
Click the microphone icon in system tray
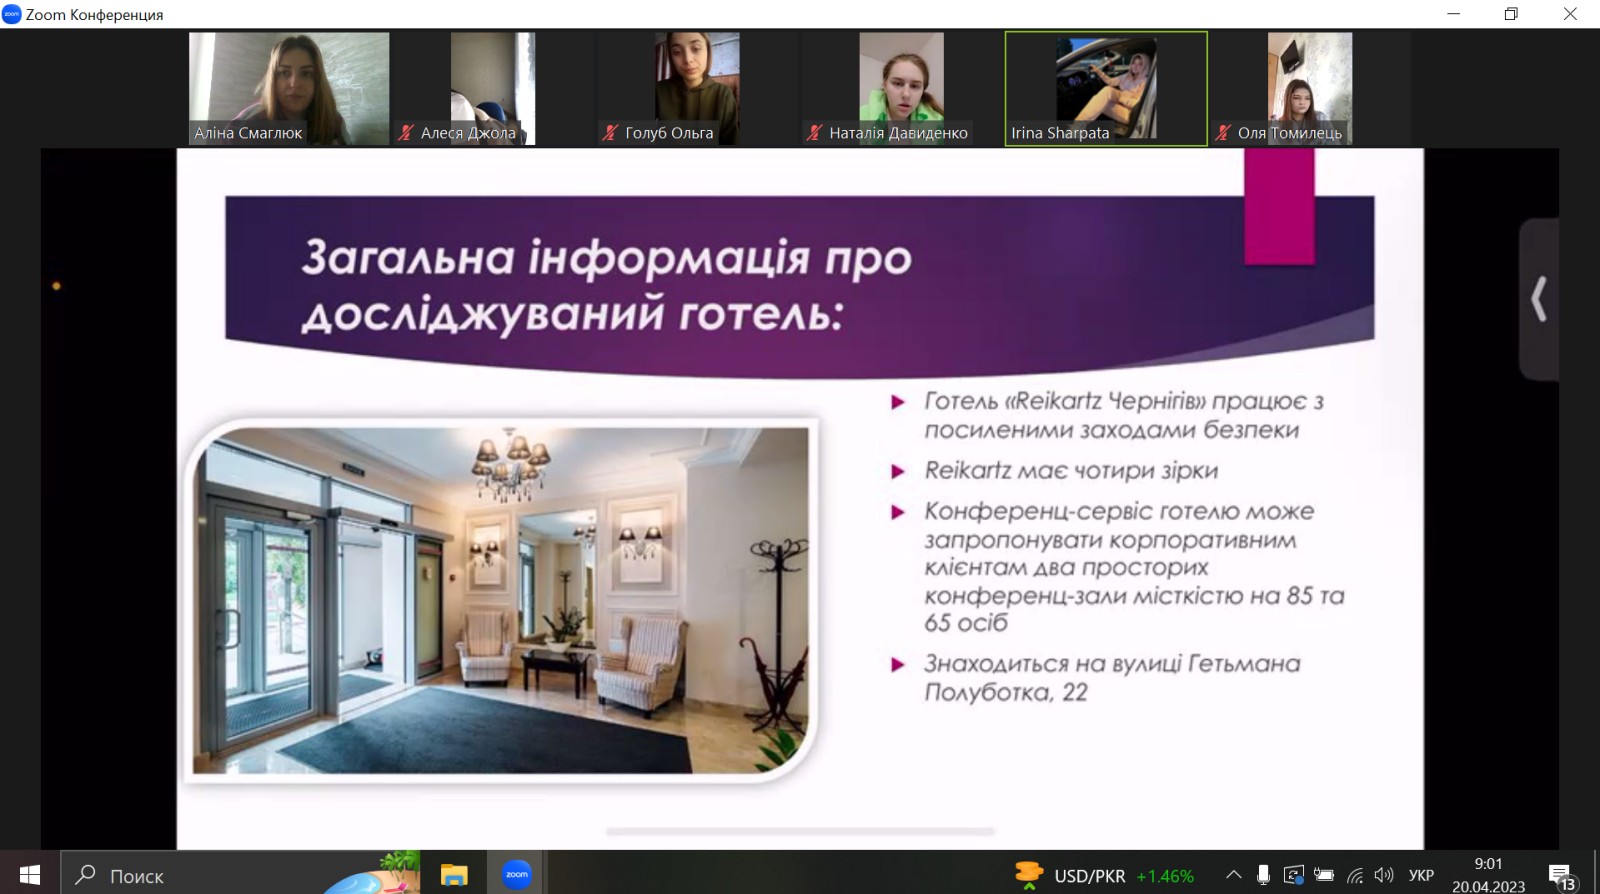(x=1263, y=875)
